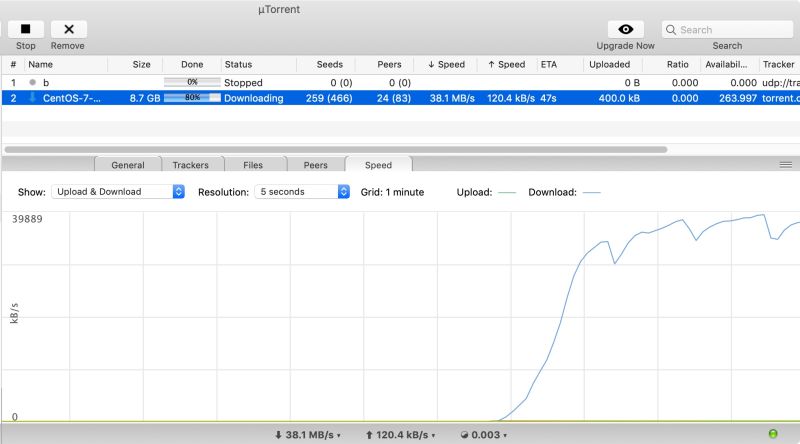The width and height of the screenshot is (800, 444).
Task: Sort by the Tracker column header
Action: point(779,64)
